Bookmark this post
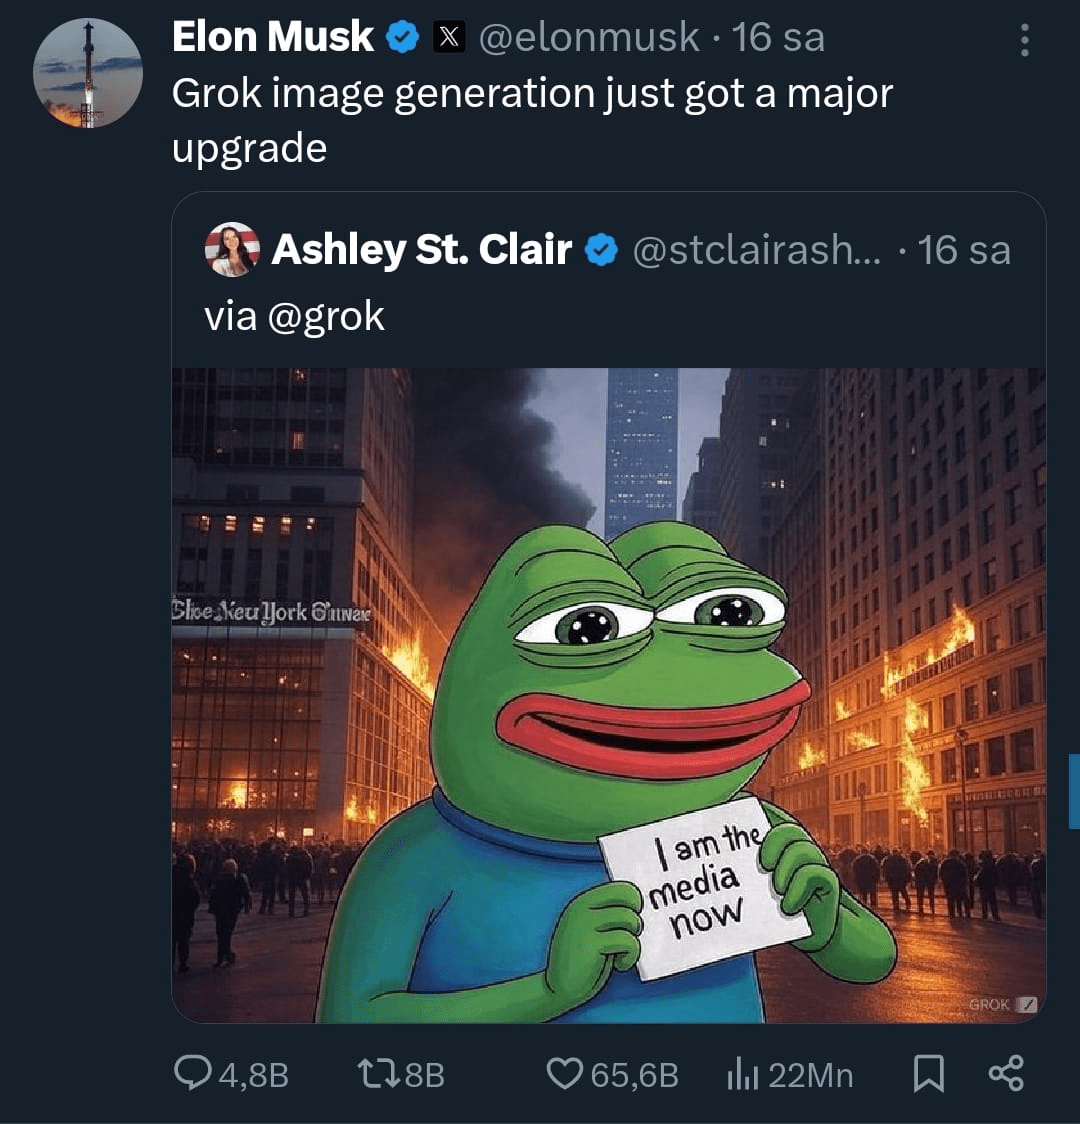 click(x=928, y=1074)
